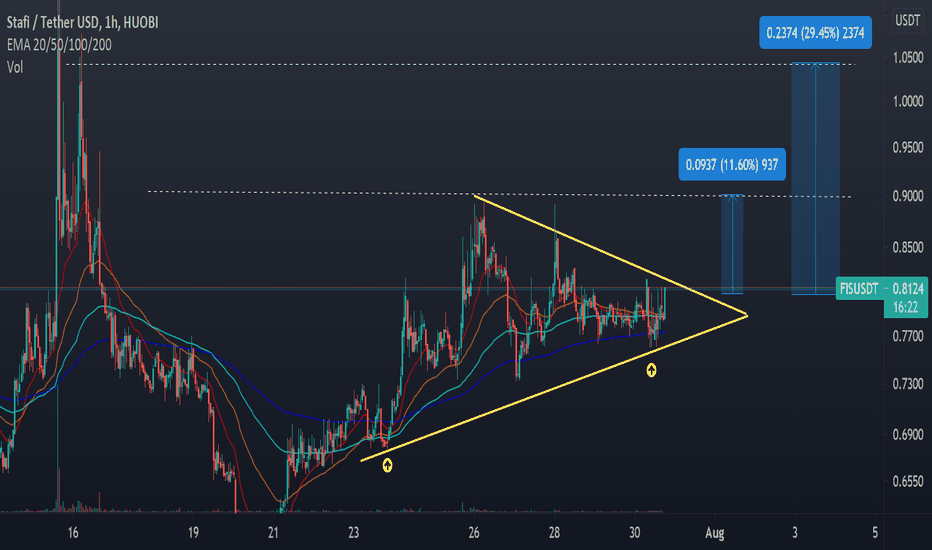Click the 0.8500 price axis label
The image size is (932, 550).
pos(908,247)
